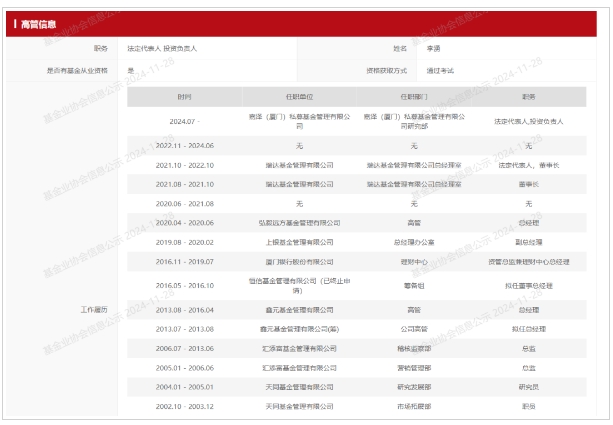Click the 副总经理 position cell
Image resolution: width=613 pixels, height=425 pixels.
pyautogui.click(x=529, y=242)
